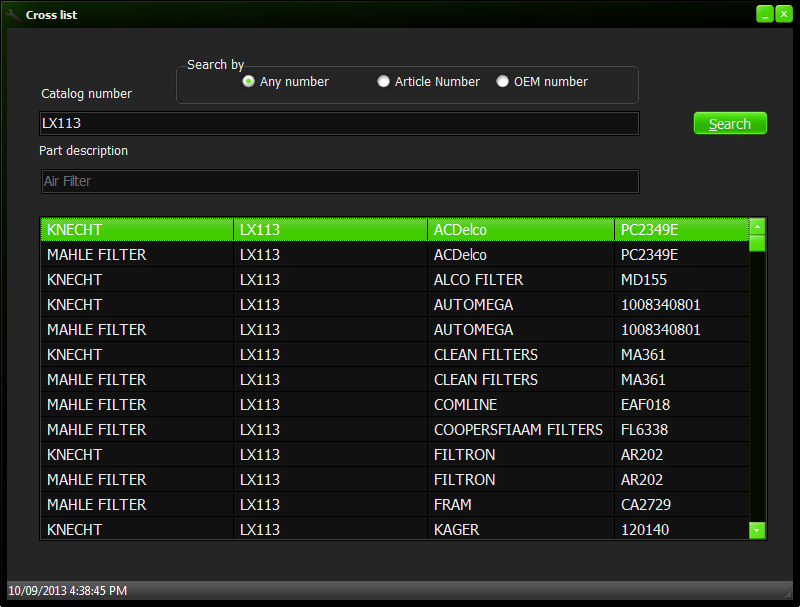The height and width of the screenshot is (607, 800).
Task: Click the results list scrollbar thumb
Action: coord(757,243)
